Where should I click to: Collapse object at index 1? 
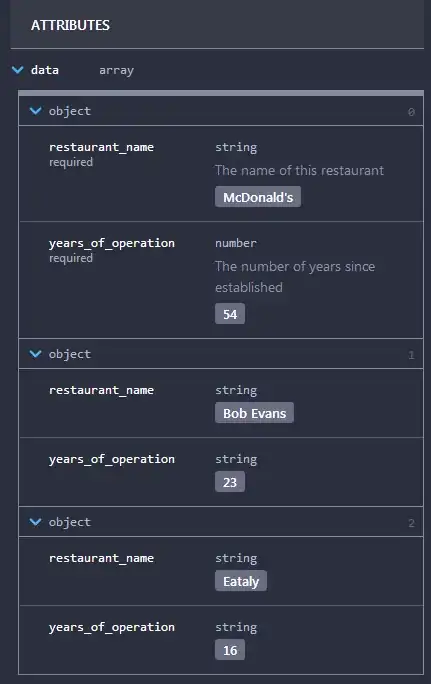pos(35,354)
